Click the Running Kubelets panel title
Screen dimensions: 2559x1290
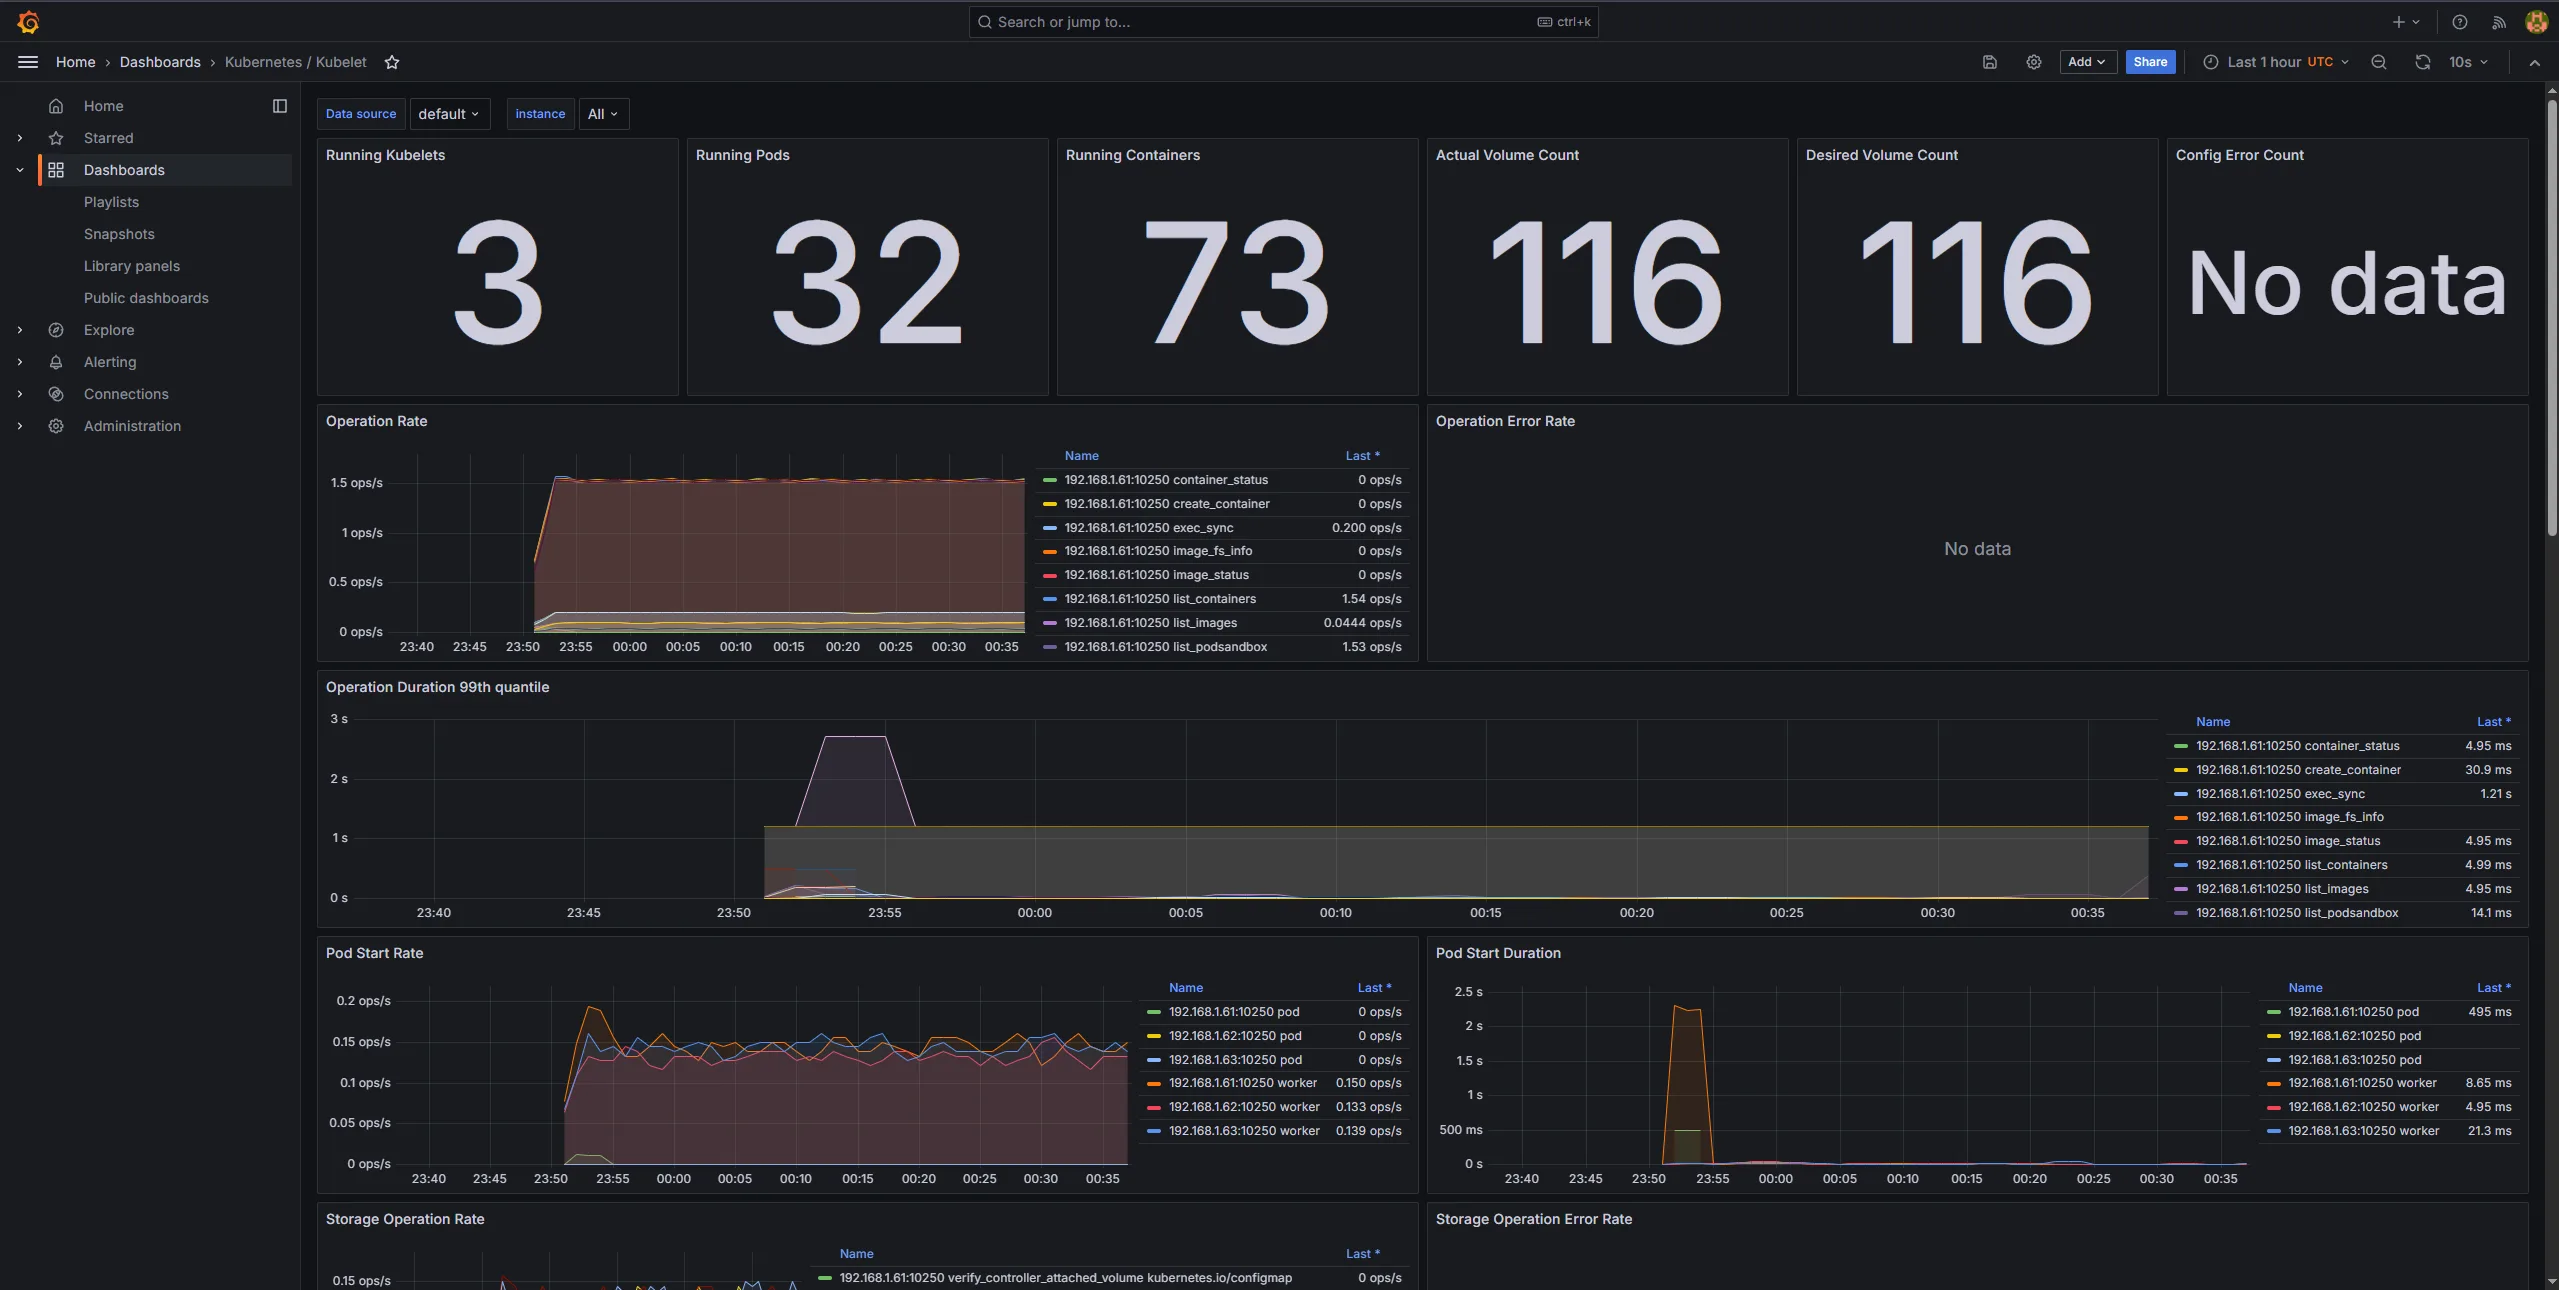pyautogui.click(x=385, y=155)
